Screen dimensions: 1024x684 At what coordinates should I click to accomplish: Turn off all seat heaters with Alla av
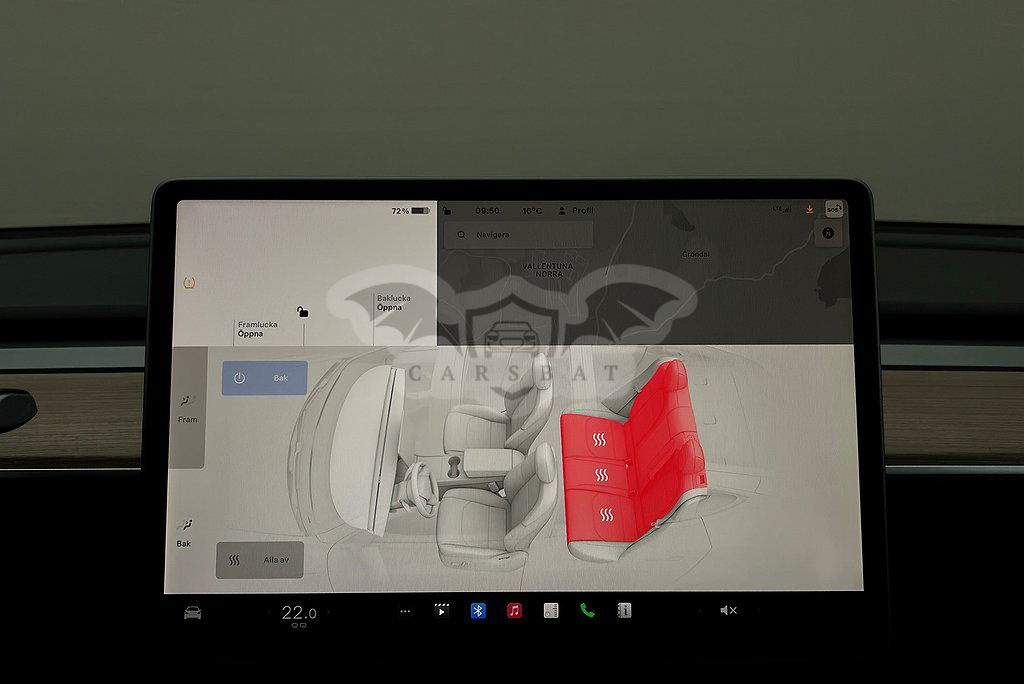coord(260,560)
